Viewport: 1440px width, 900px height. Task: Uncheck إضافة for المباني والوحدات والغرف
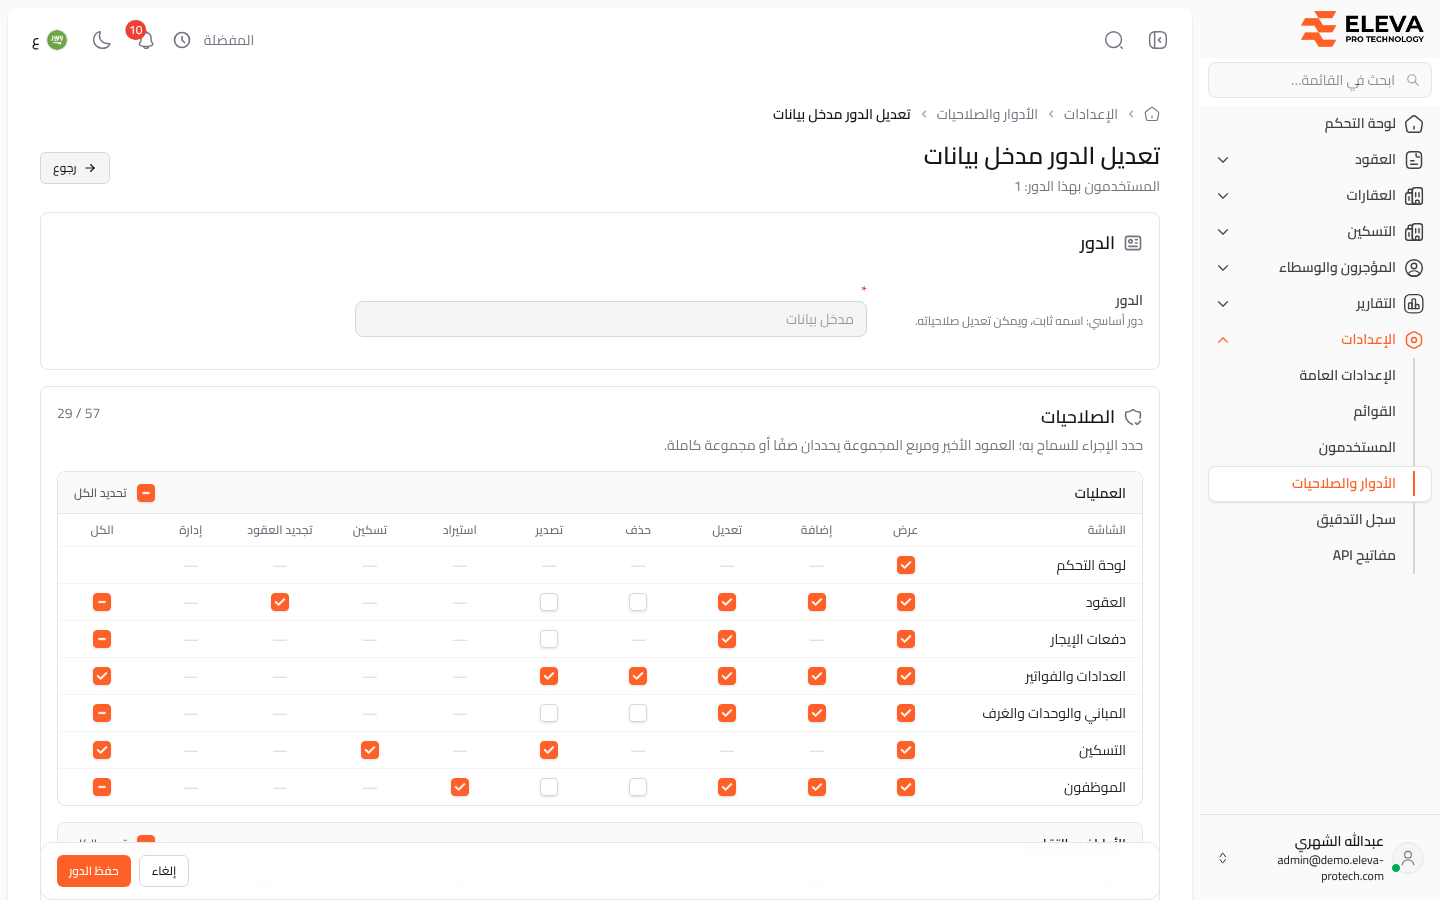pyautogui.click(x=817, y=713)
